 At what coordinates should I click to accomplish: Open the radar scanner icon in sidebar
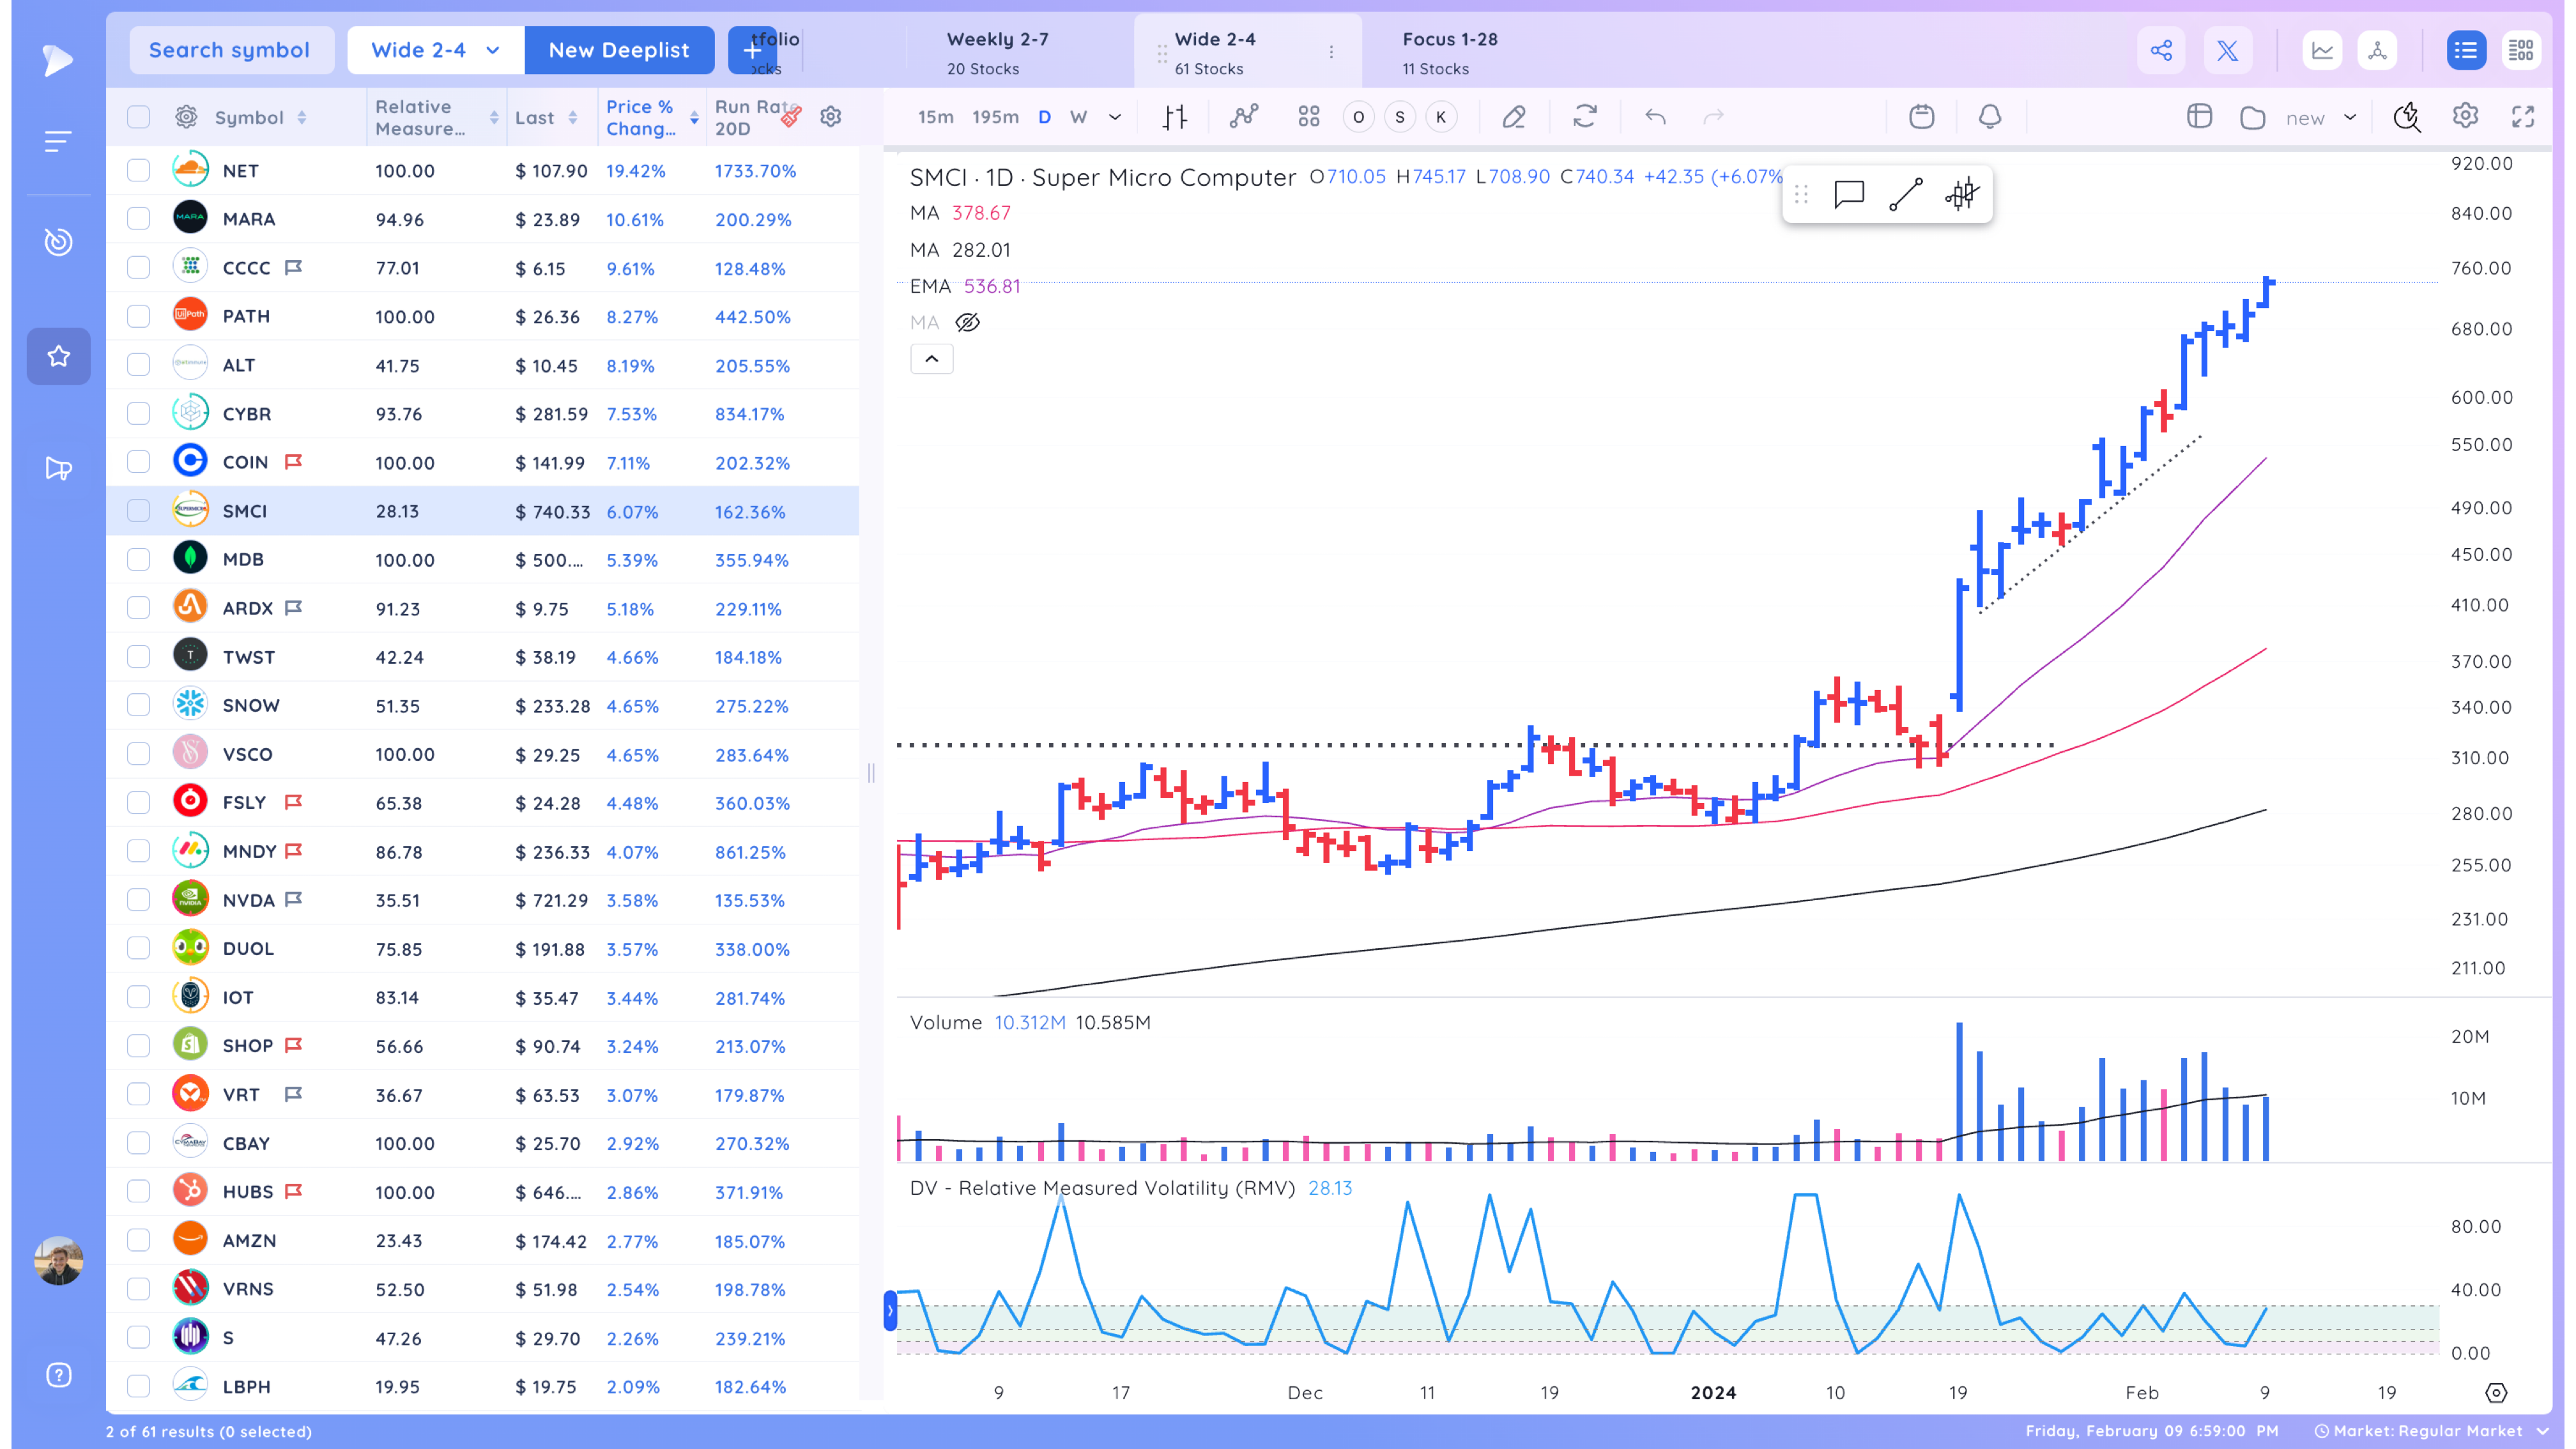[x=58, y=241]
